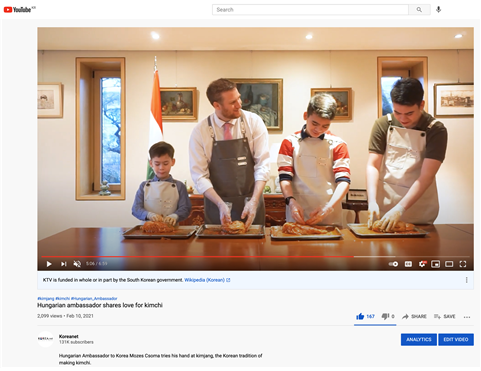Save the video to a playlist
Screen dimensions: 481x371
pyautogui.click(x=445, y=316)
